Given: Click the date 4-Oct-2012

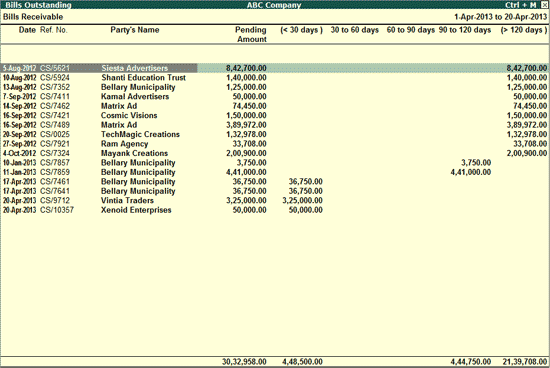Looking at the screenshot, I should pos(19,153).
